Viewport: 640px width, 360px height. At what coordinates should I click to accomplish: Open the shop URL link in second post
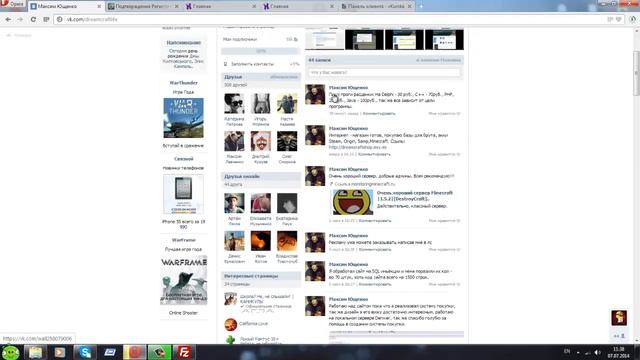coord(358,147)
